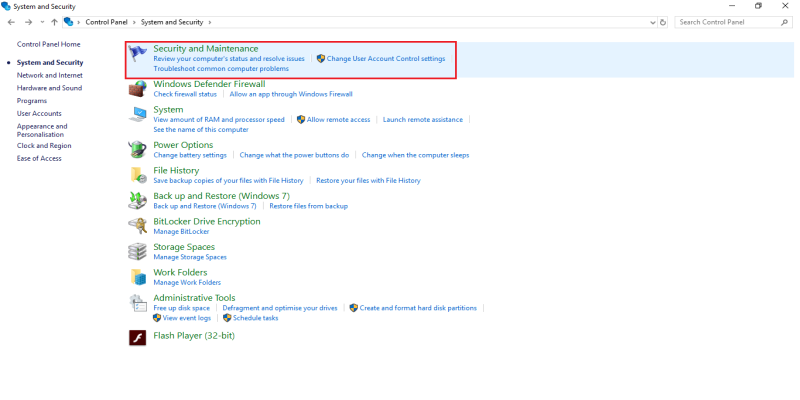Click the shield icon beside Schedule tasks
The image size is (800, 400).
point(228,318)
